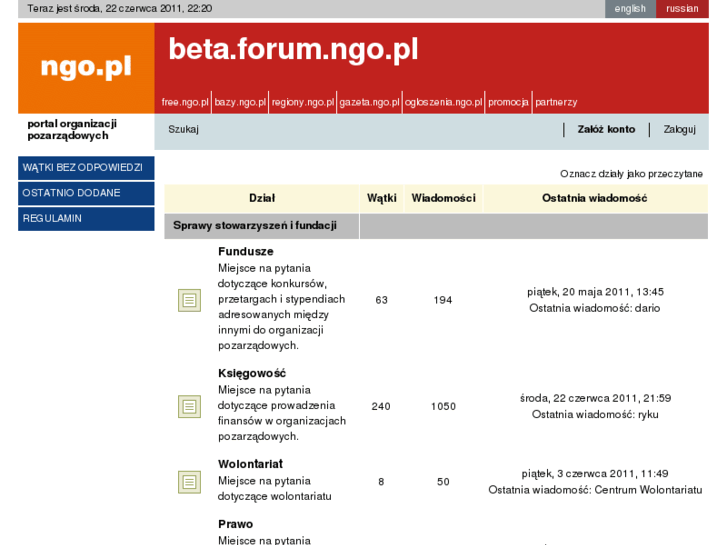Click the Księgowość forum icon
Image resolution: width=727 pixels, height=545 pixels.
coord(189,406)
